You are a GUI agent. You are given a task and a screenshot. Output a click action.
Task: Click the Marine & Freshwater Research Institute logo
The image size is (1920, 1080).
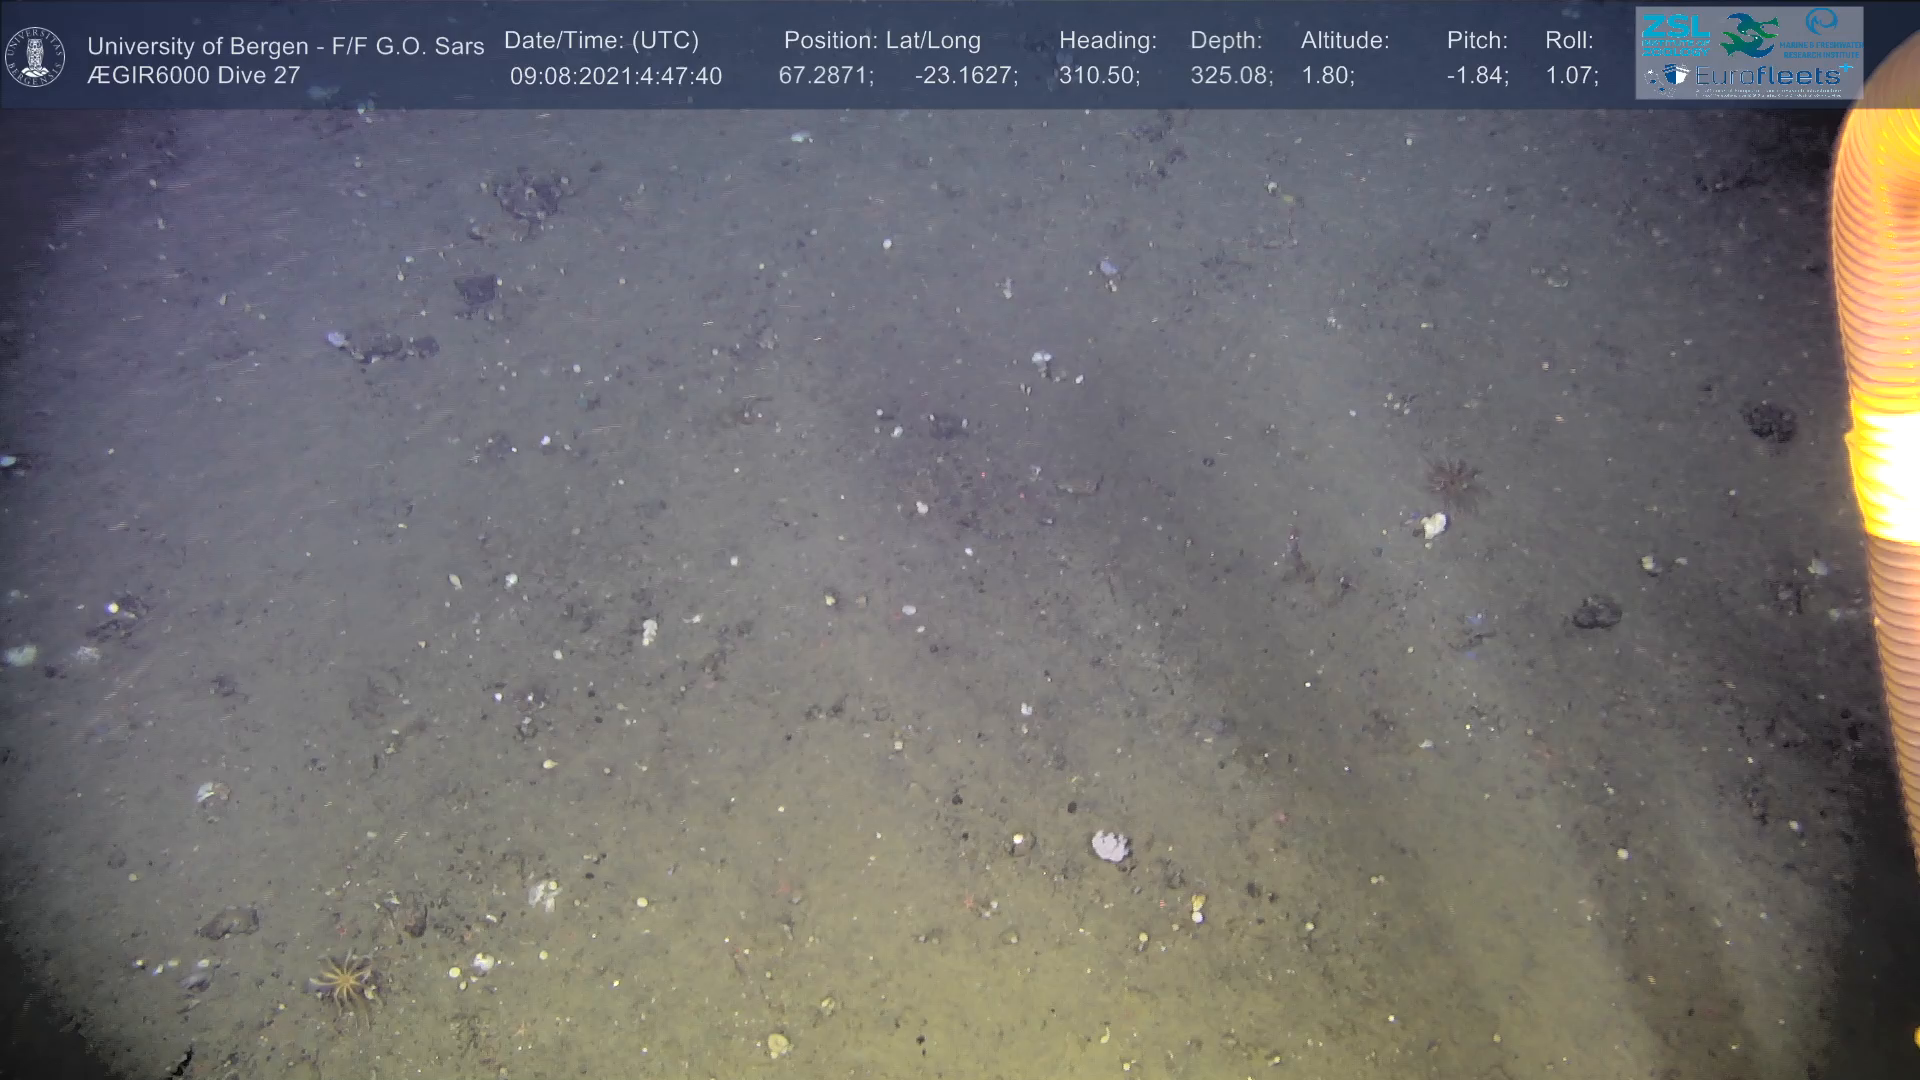click(1822, 33)
